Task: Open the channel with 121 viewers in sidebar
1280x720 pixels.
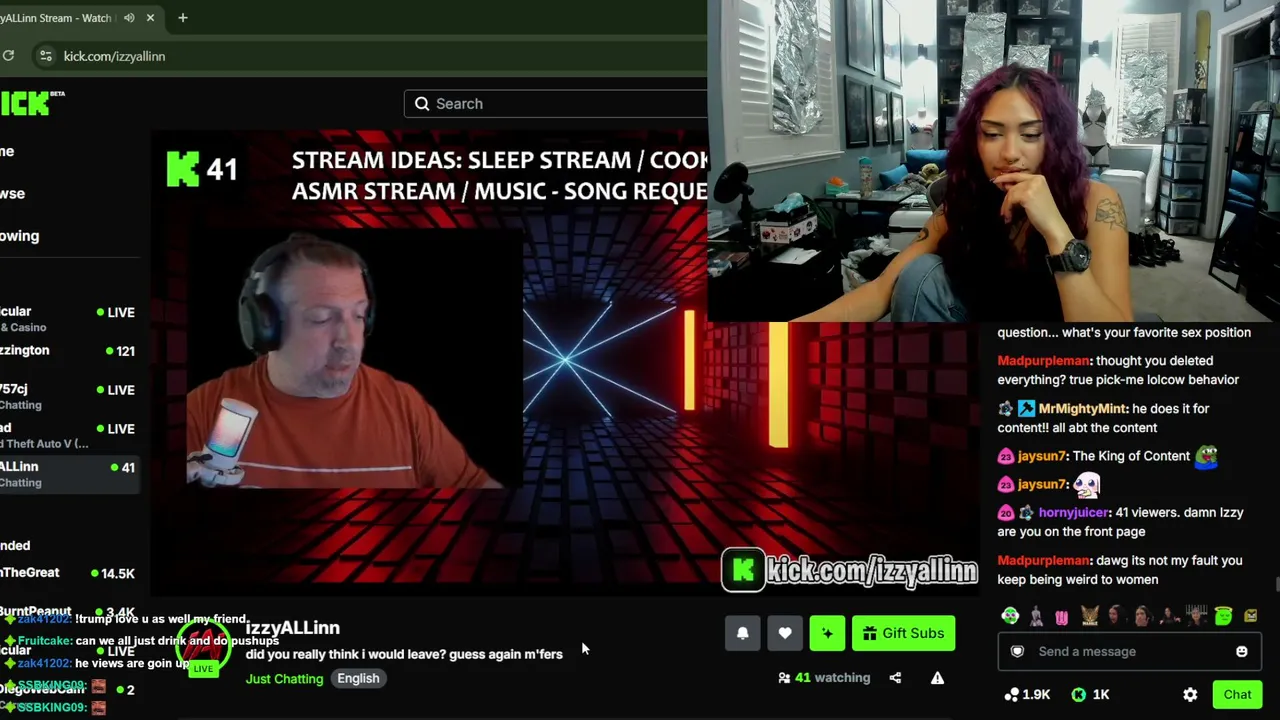Action: point(68,351)
